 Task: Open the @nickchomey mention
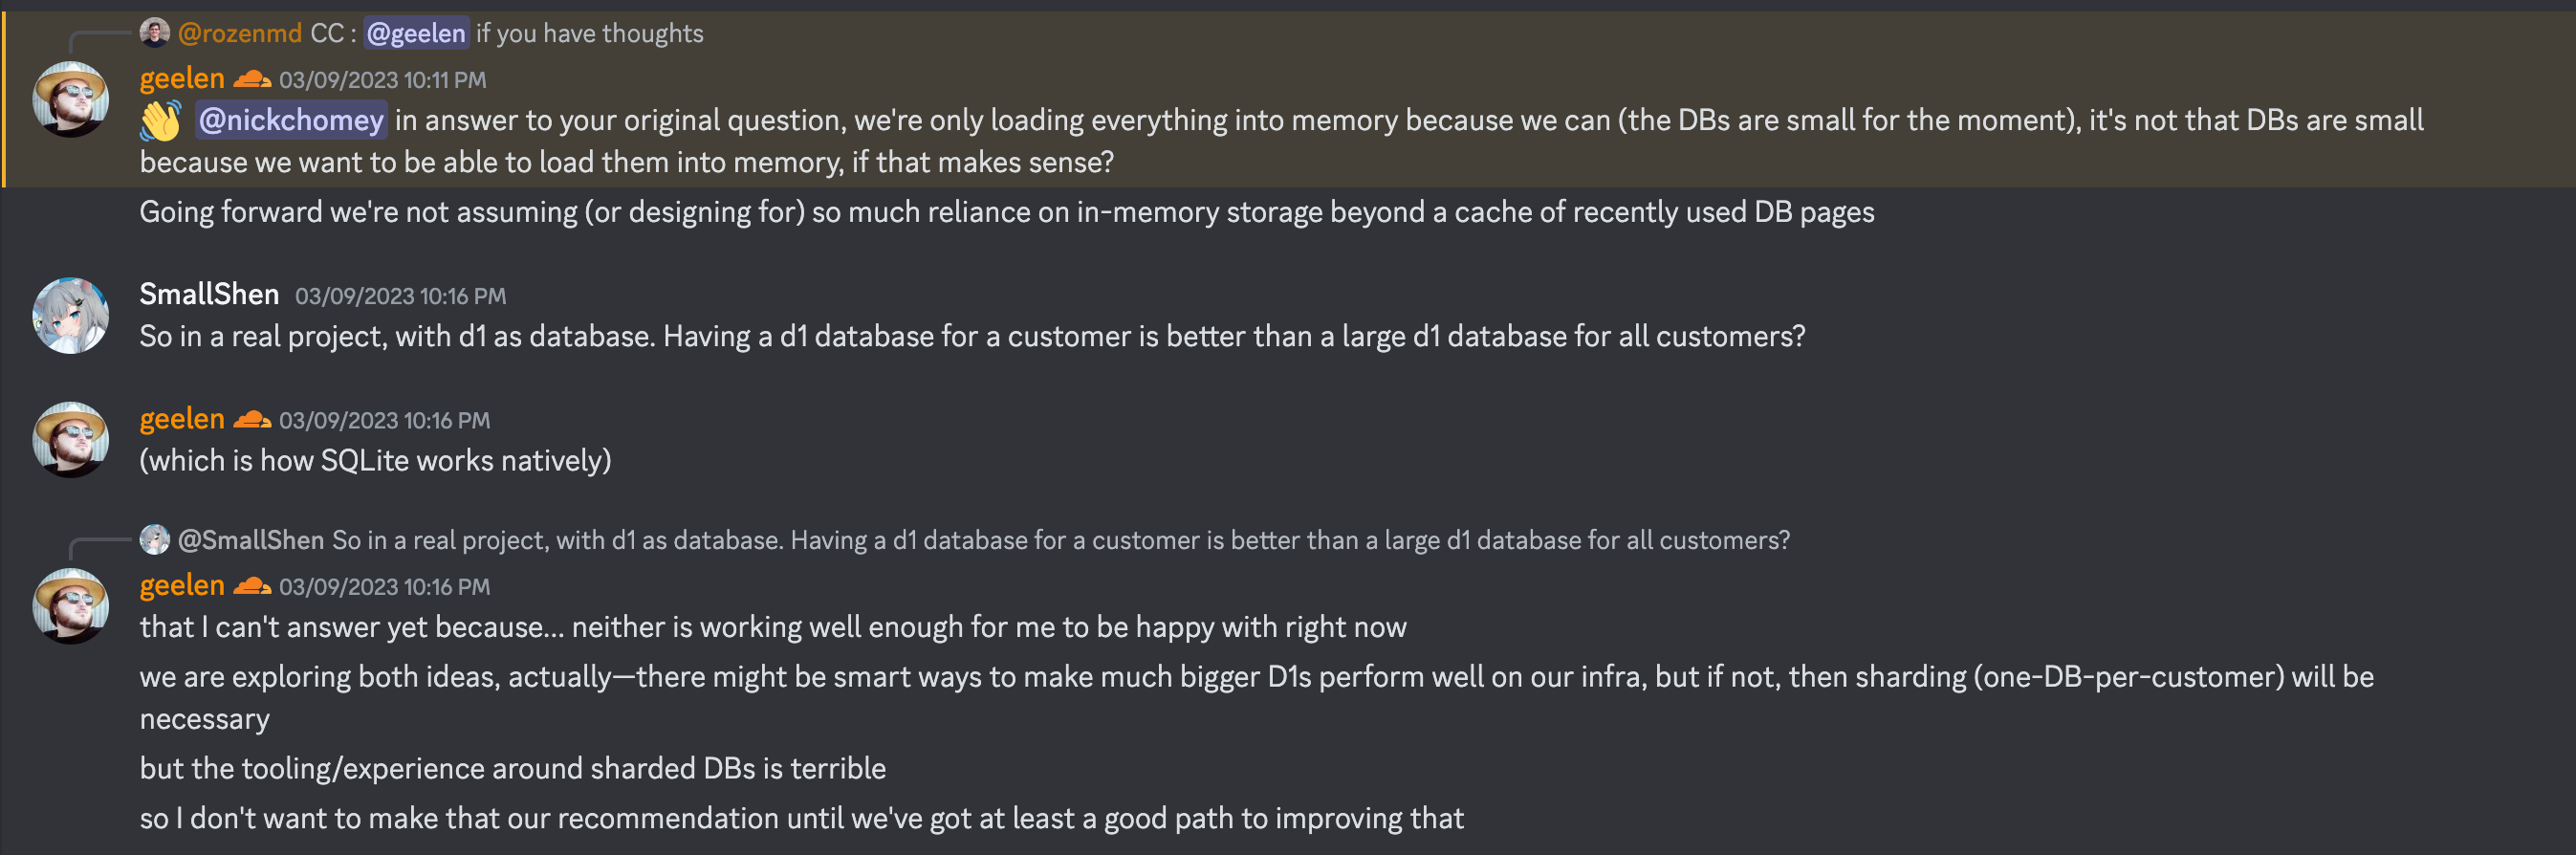[291, 121]
